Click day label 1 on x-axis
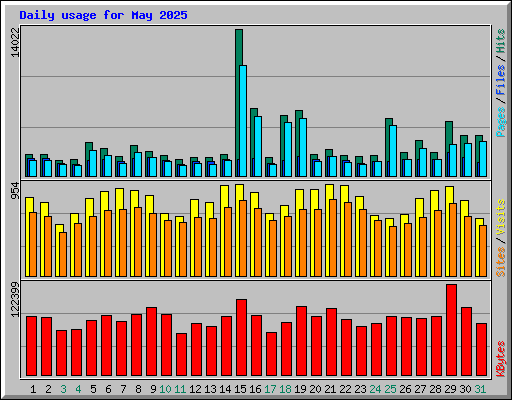Image resolution: width=512 pixels, height=400 pixels. [x=33, y=389]
